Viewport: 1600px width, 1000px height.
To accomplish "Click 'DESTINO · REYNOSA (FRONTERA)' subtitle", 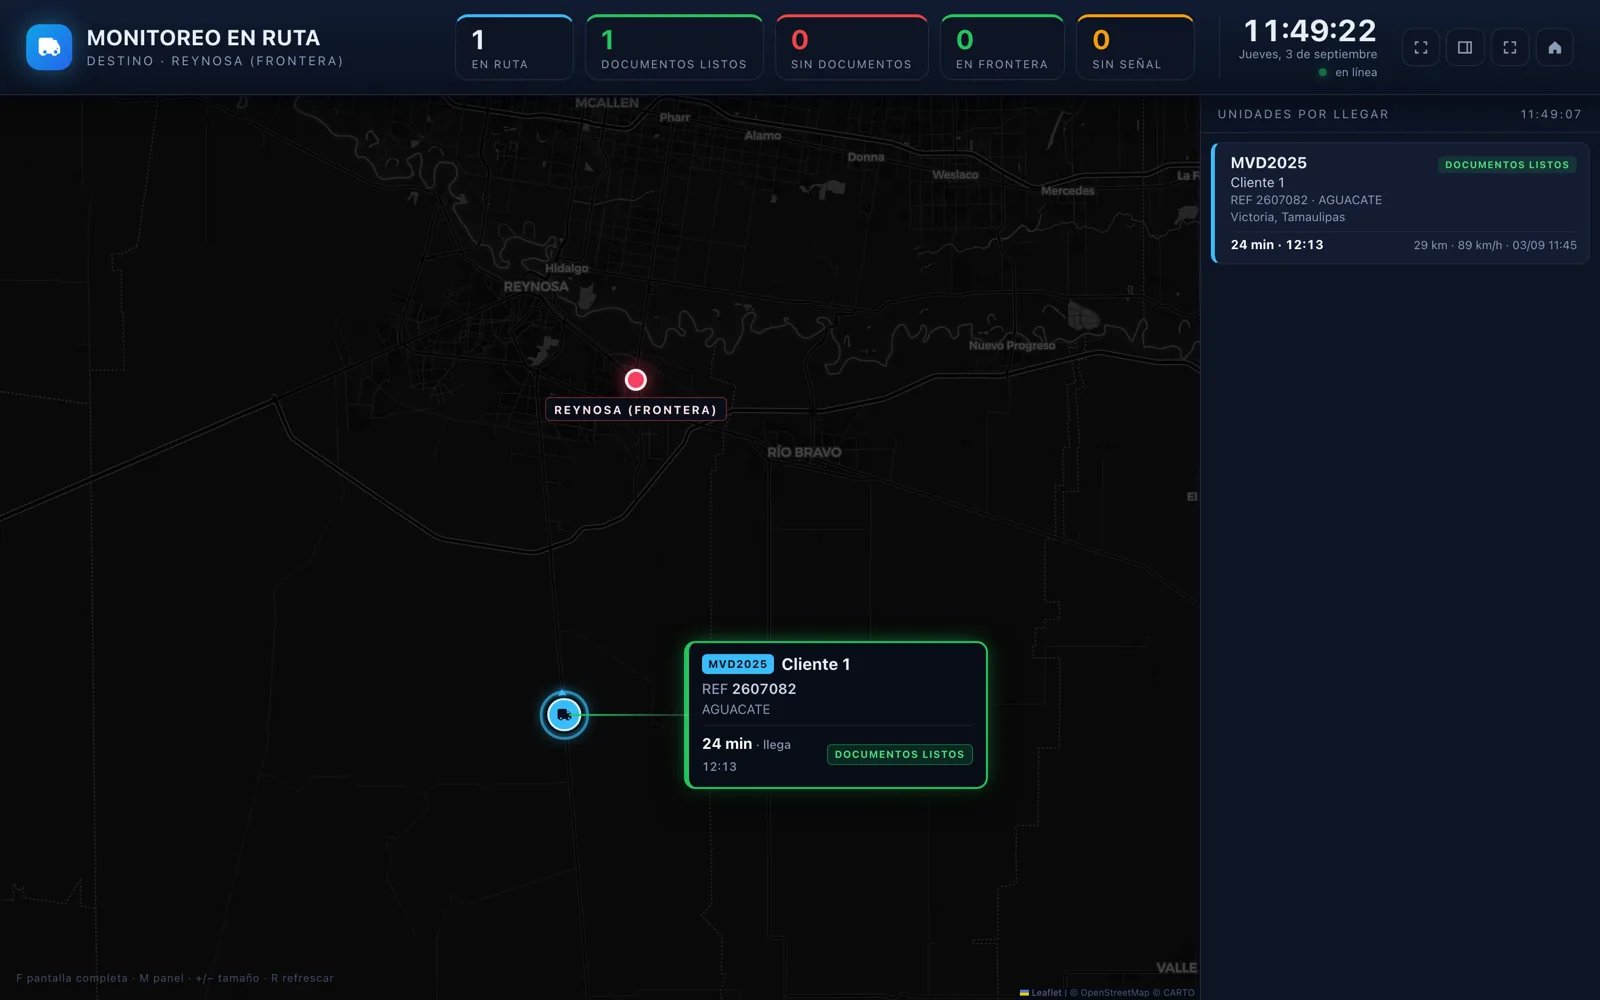I will point(215,61).
